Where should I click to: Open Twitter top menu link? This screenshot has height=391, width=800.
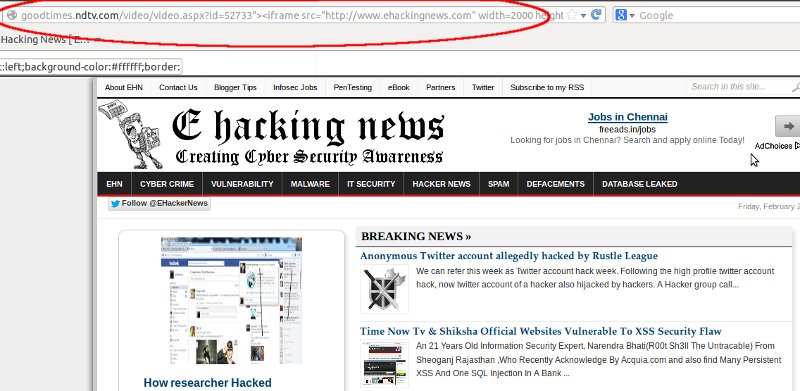point(483,87)
